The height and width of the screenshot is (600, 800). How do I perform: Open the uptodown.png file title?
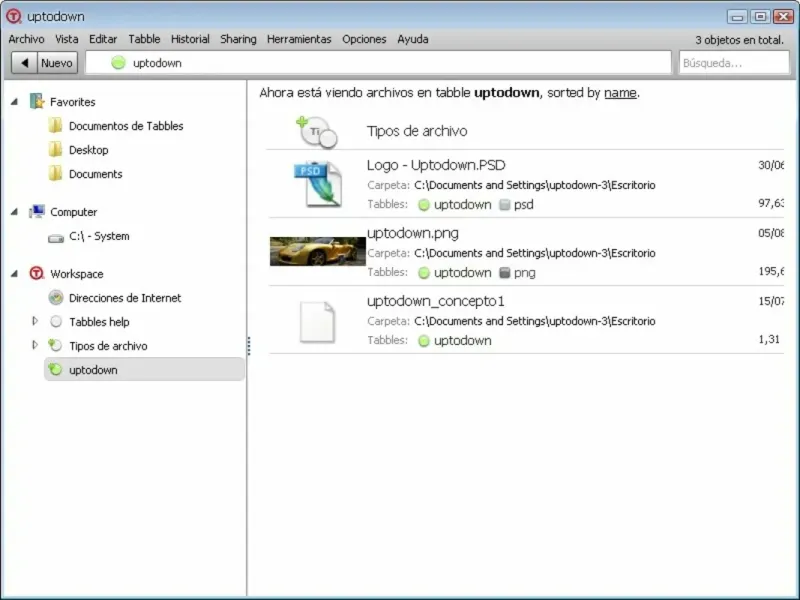coord(413,233)
